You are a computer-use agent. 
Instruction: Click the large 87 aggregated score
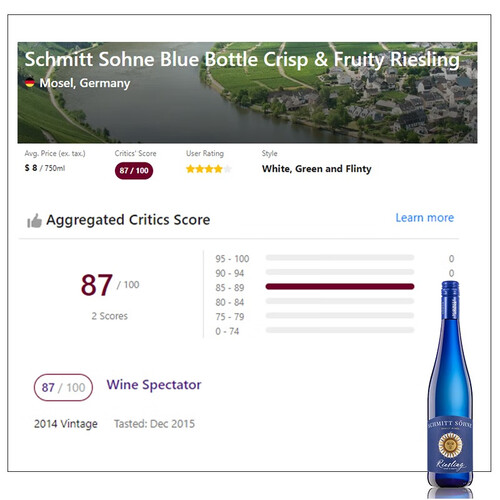[96, 285]
